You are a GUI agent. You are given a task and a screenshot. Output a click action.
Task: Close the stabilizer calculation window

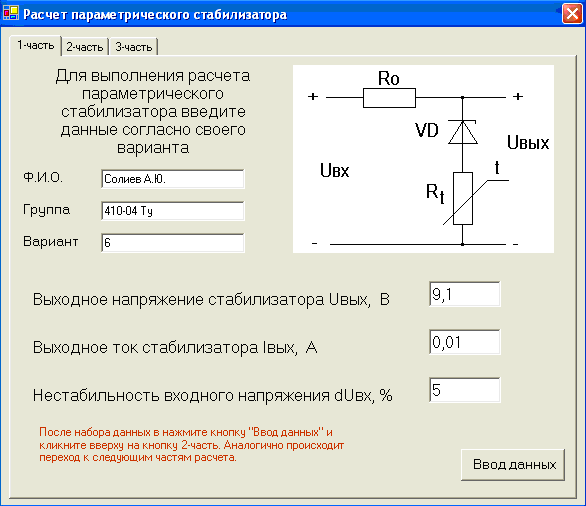pos(572,14)
